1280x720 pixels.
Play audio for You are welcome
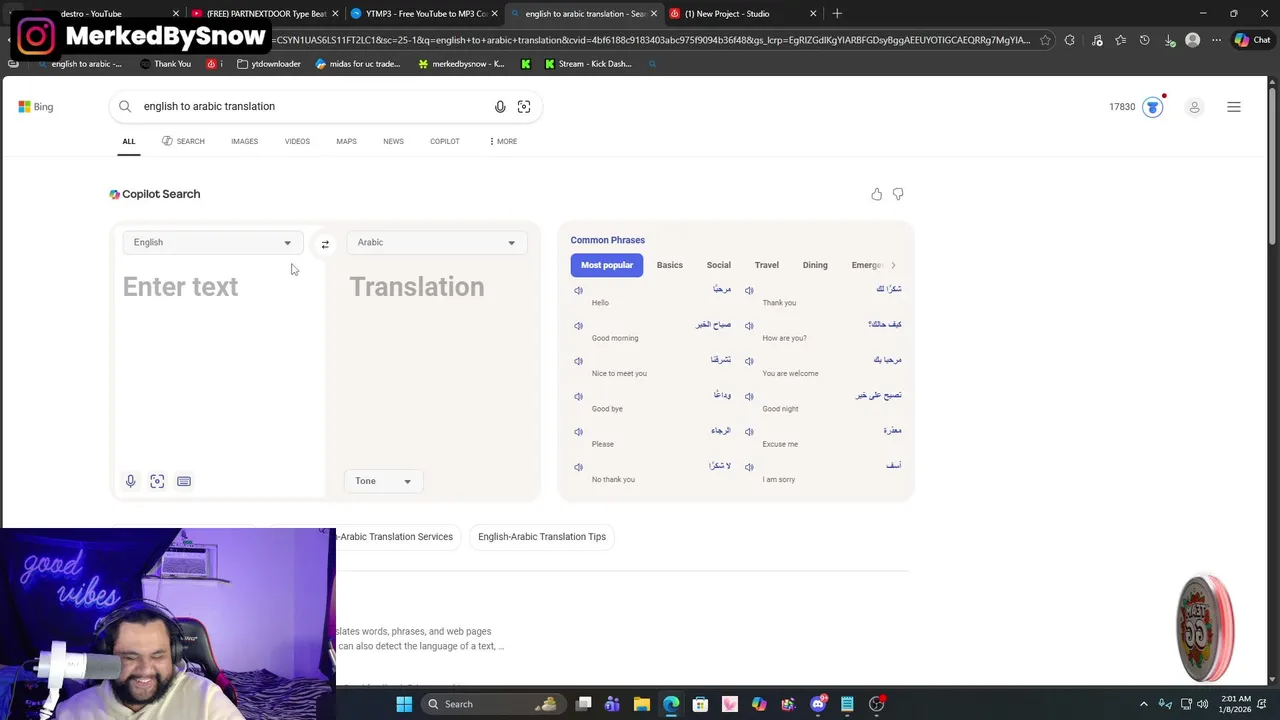tap(749, 361)
